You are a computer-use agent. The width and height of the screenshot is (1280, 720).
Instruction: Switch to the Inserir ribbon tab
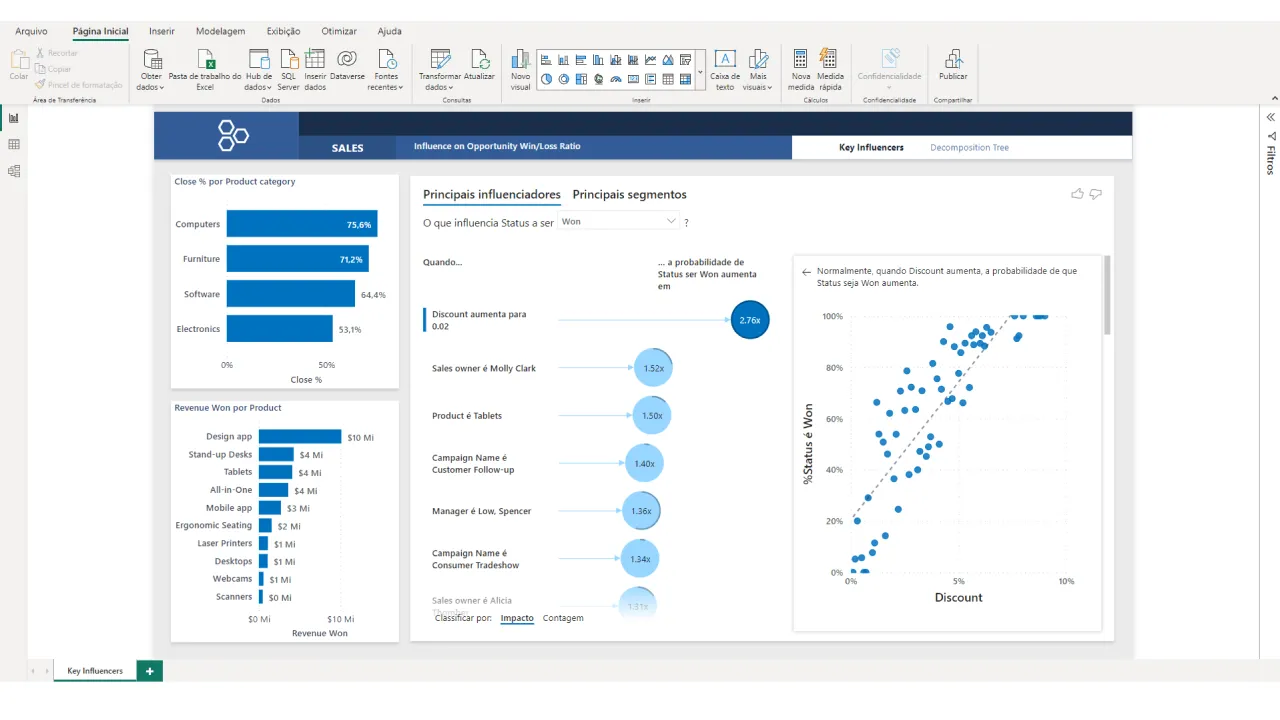tap(162, 31)
